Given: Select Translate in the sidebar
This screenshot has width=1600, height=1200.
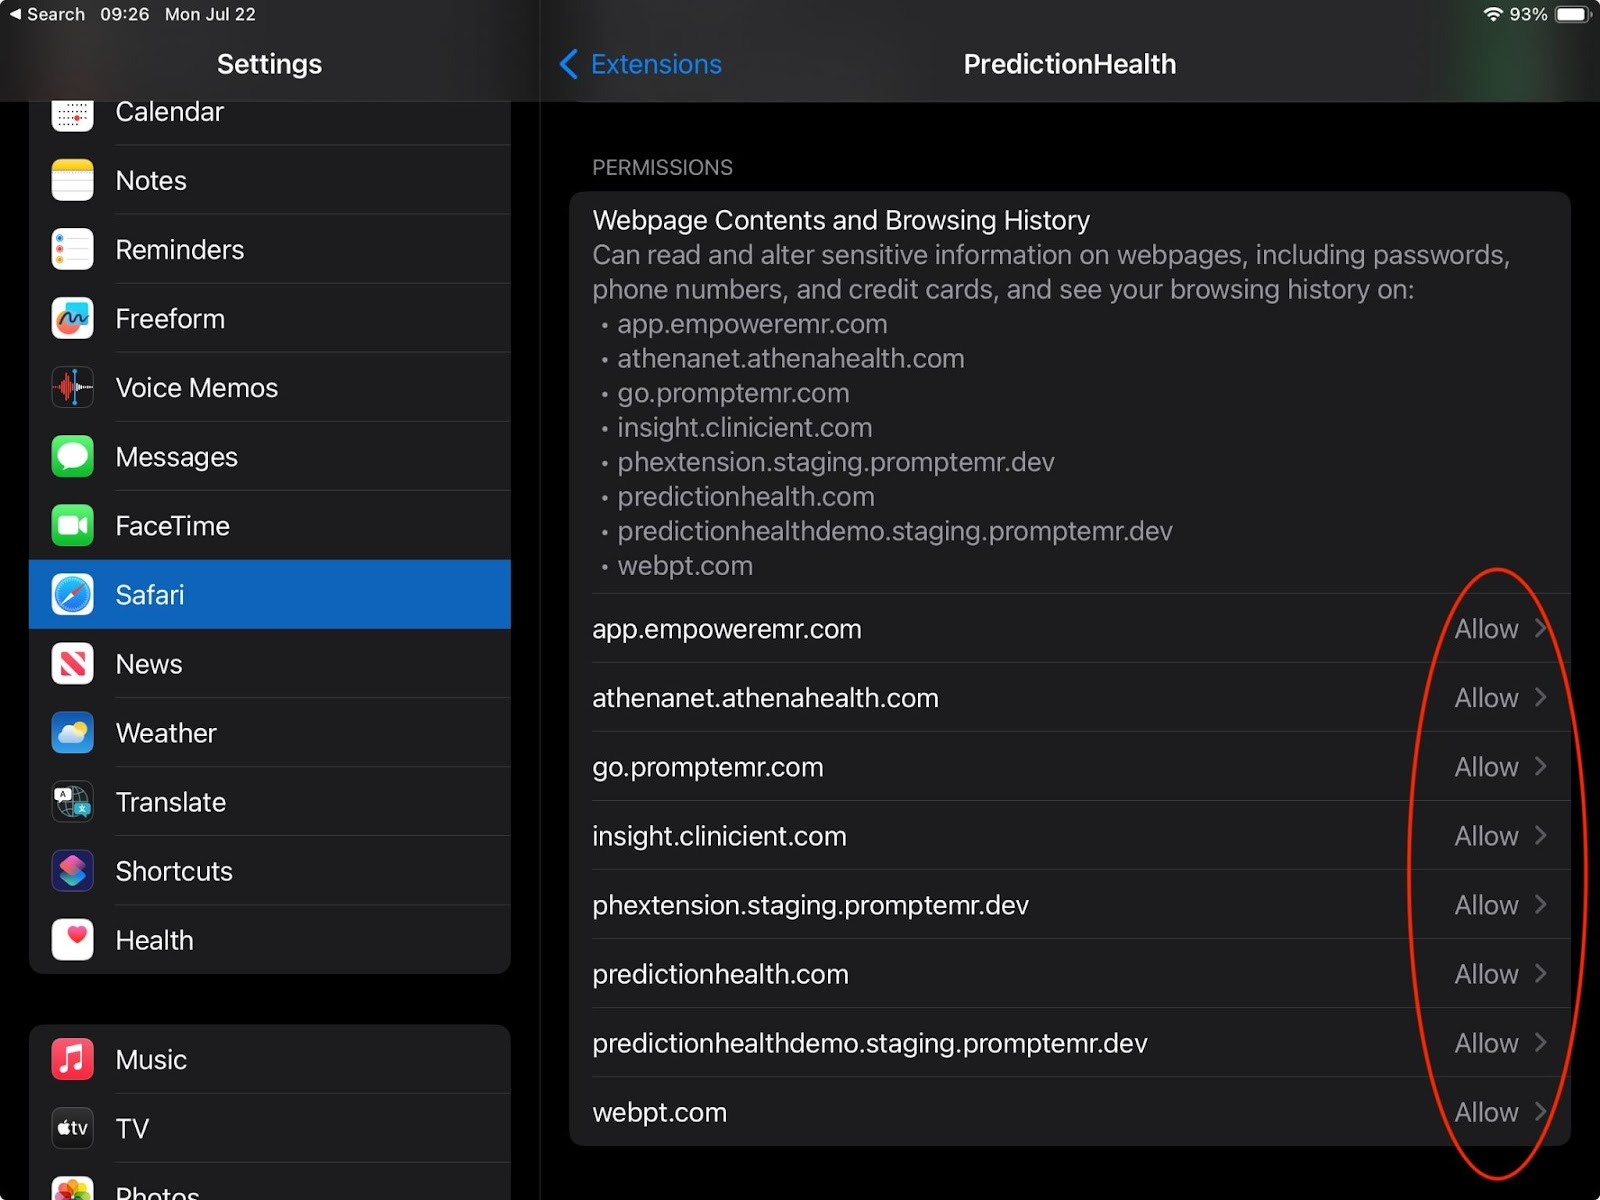Looking at the screenshot, I should click(x=270, y=801).
